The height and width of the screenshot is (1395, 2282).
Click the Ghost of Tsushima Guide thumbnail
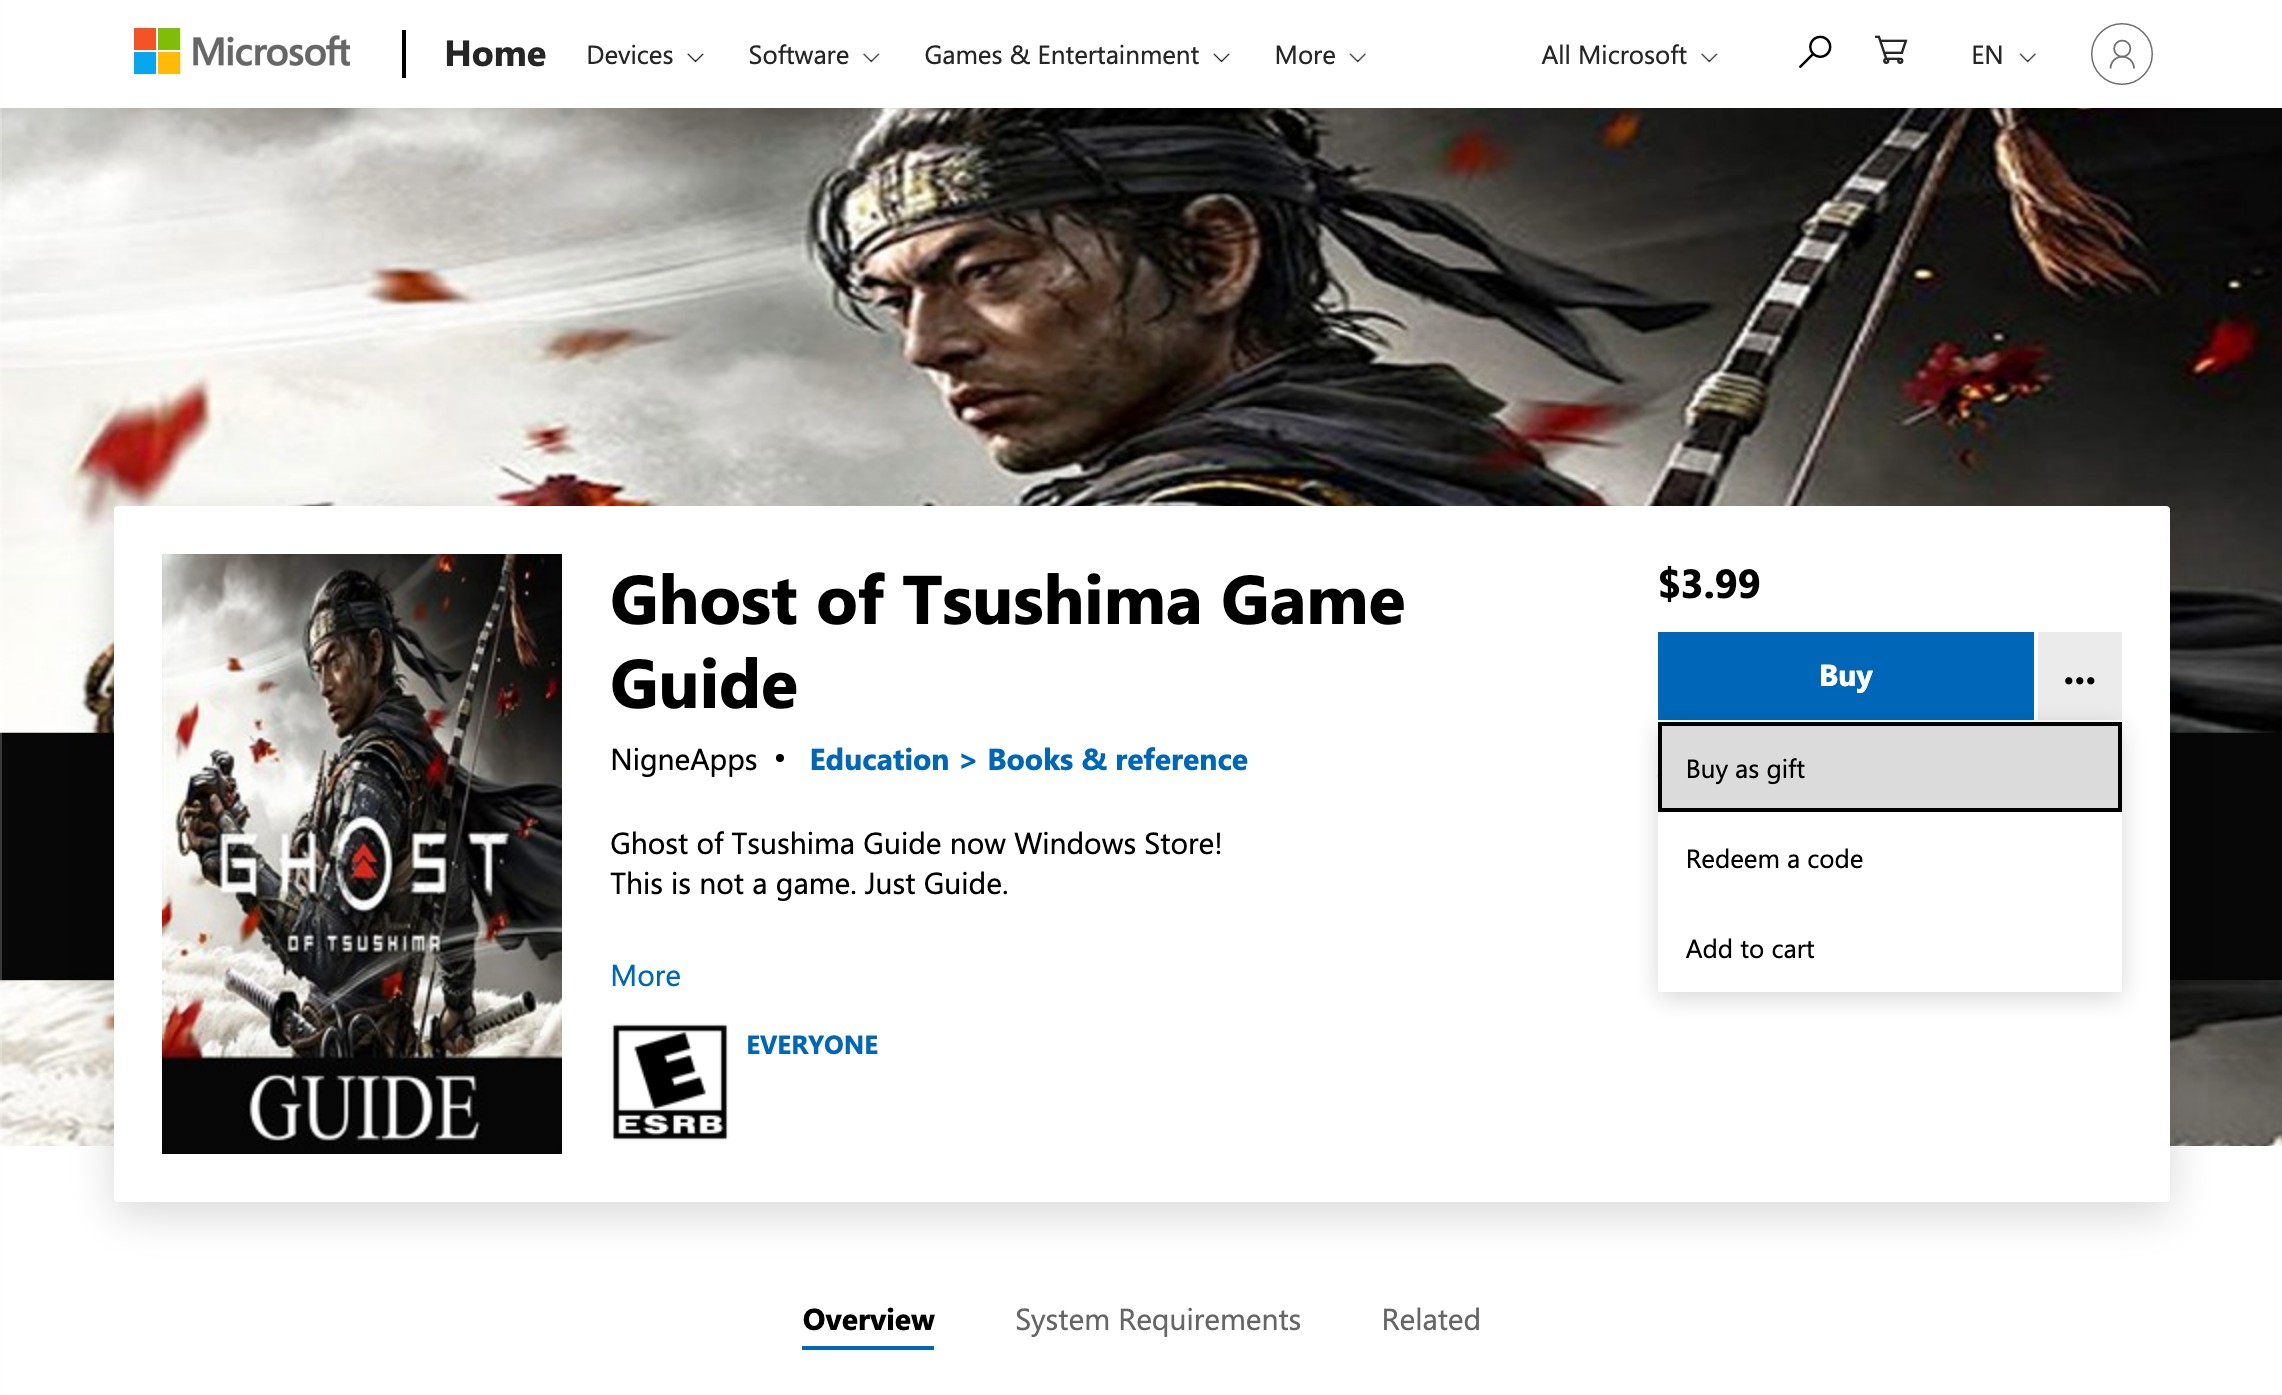(x=360, y=852)
